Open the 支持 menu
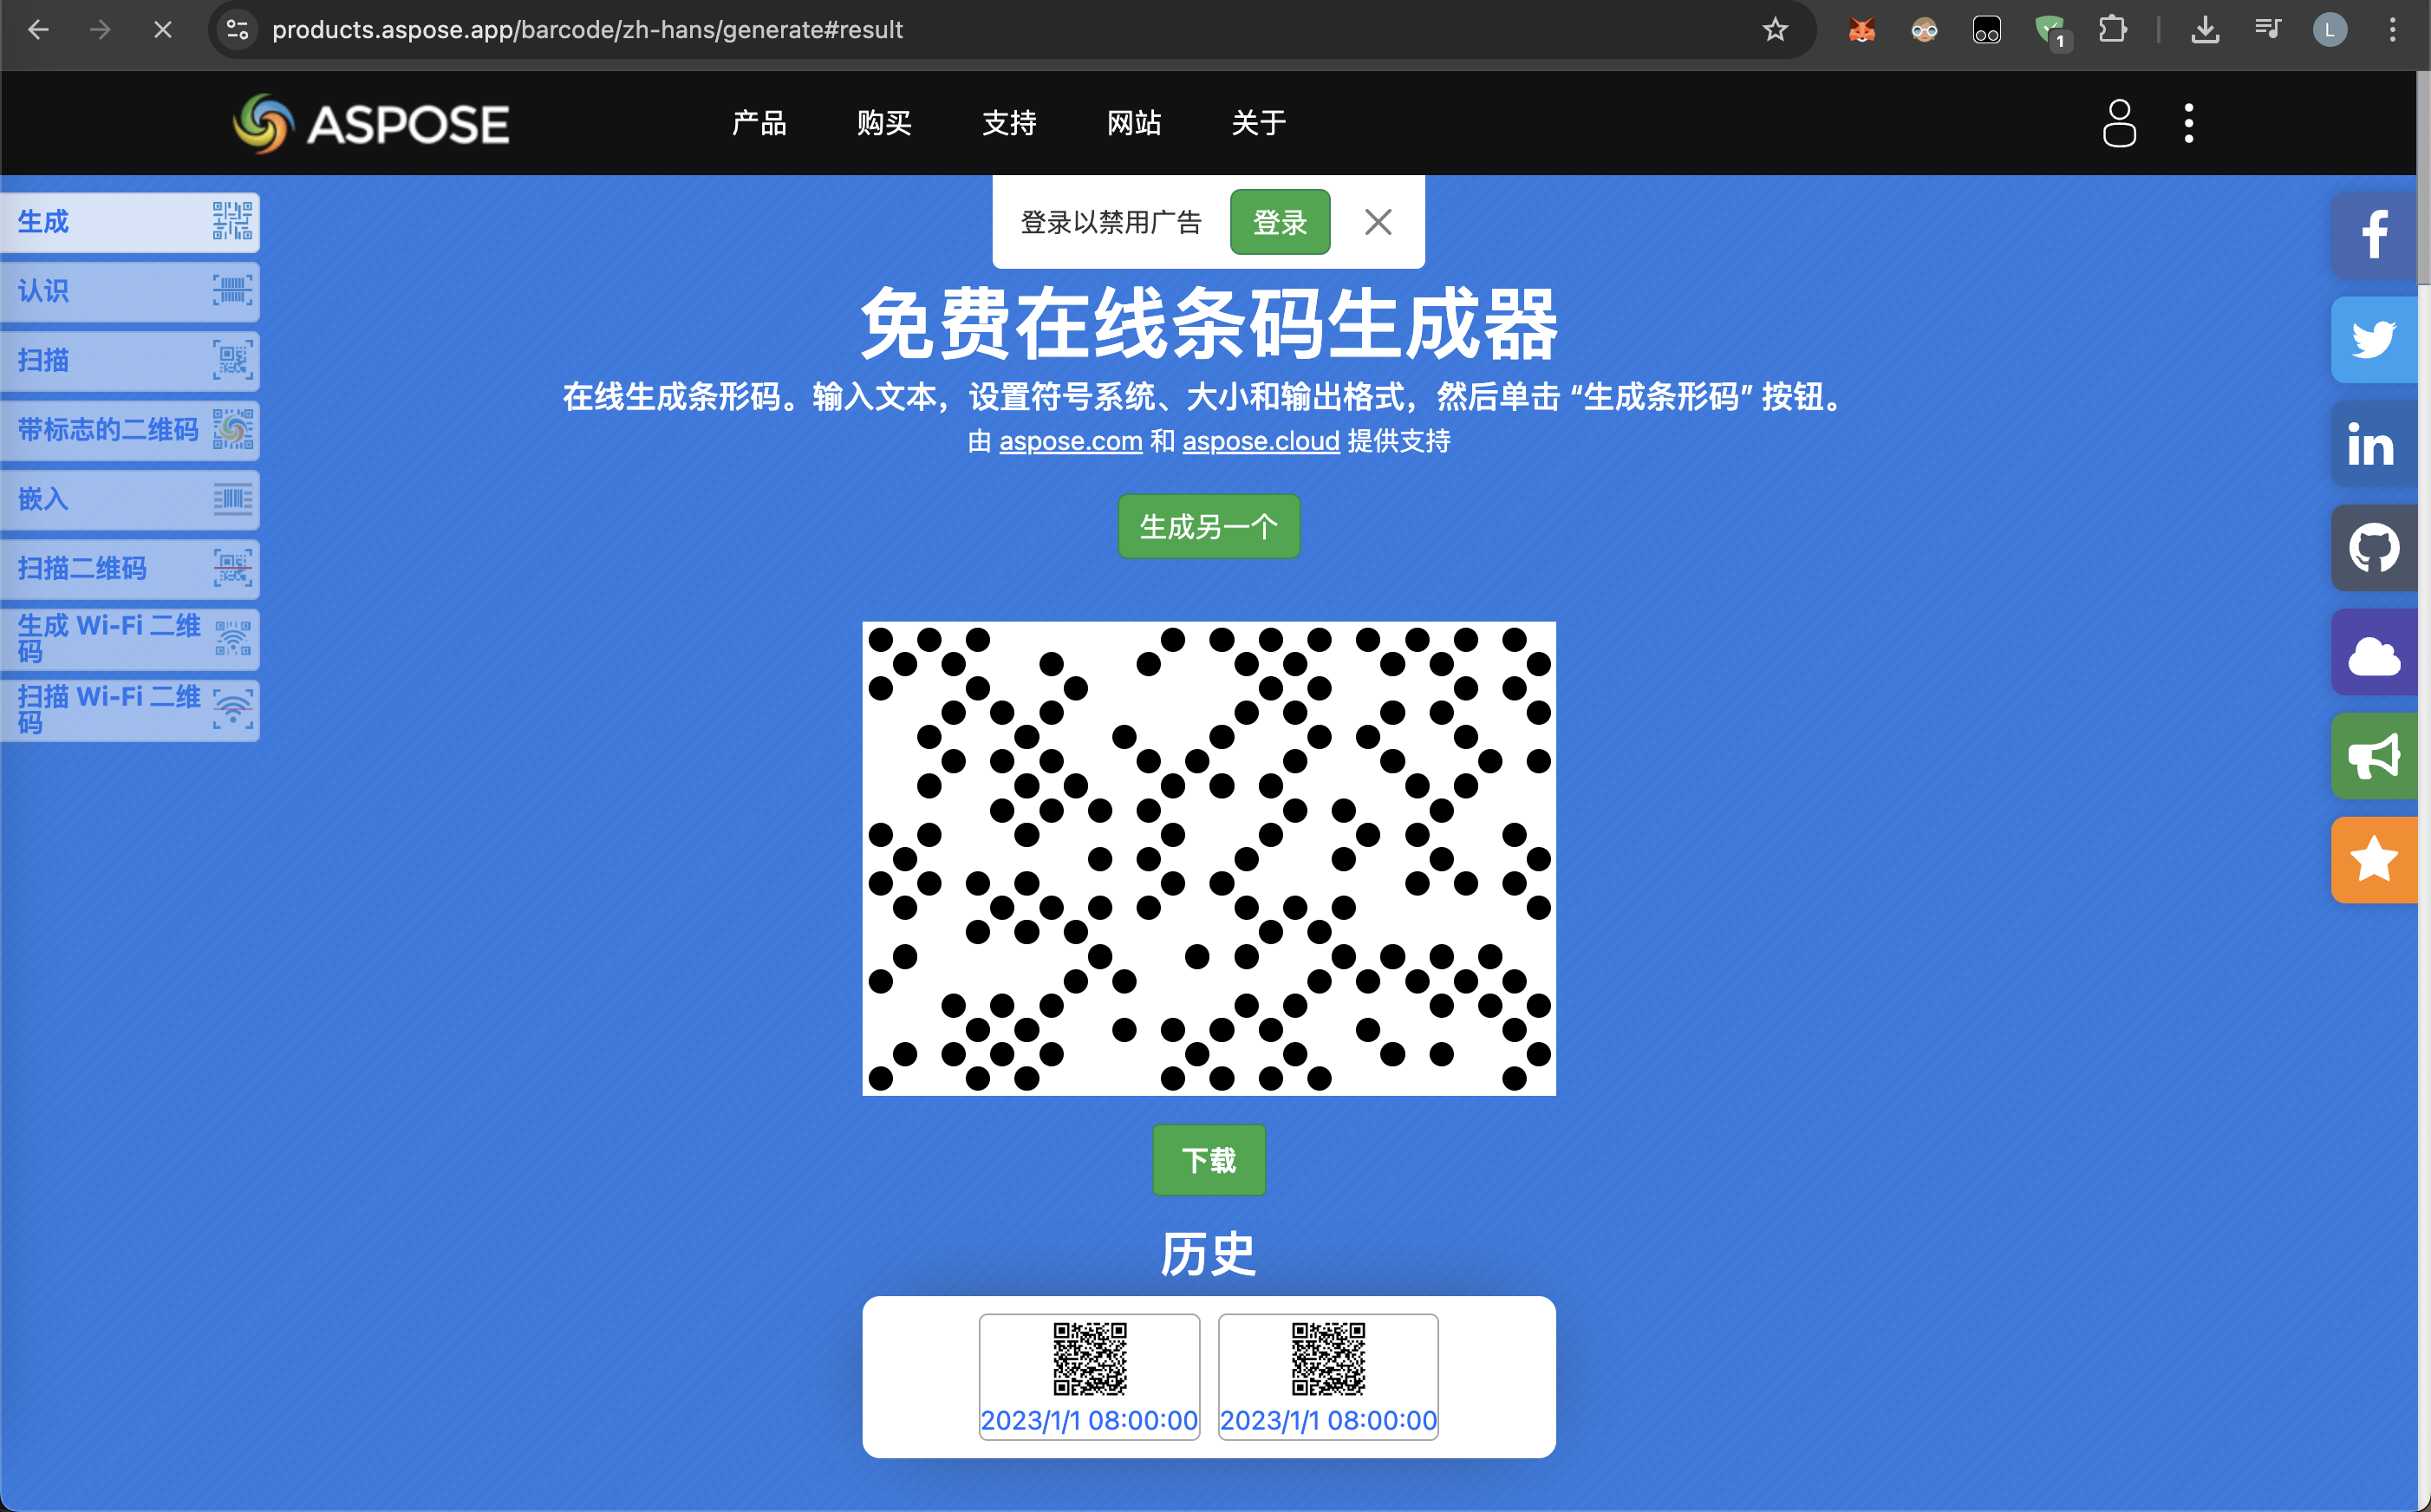 [x=1009, y=123]
